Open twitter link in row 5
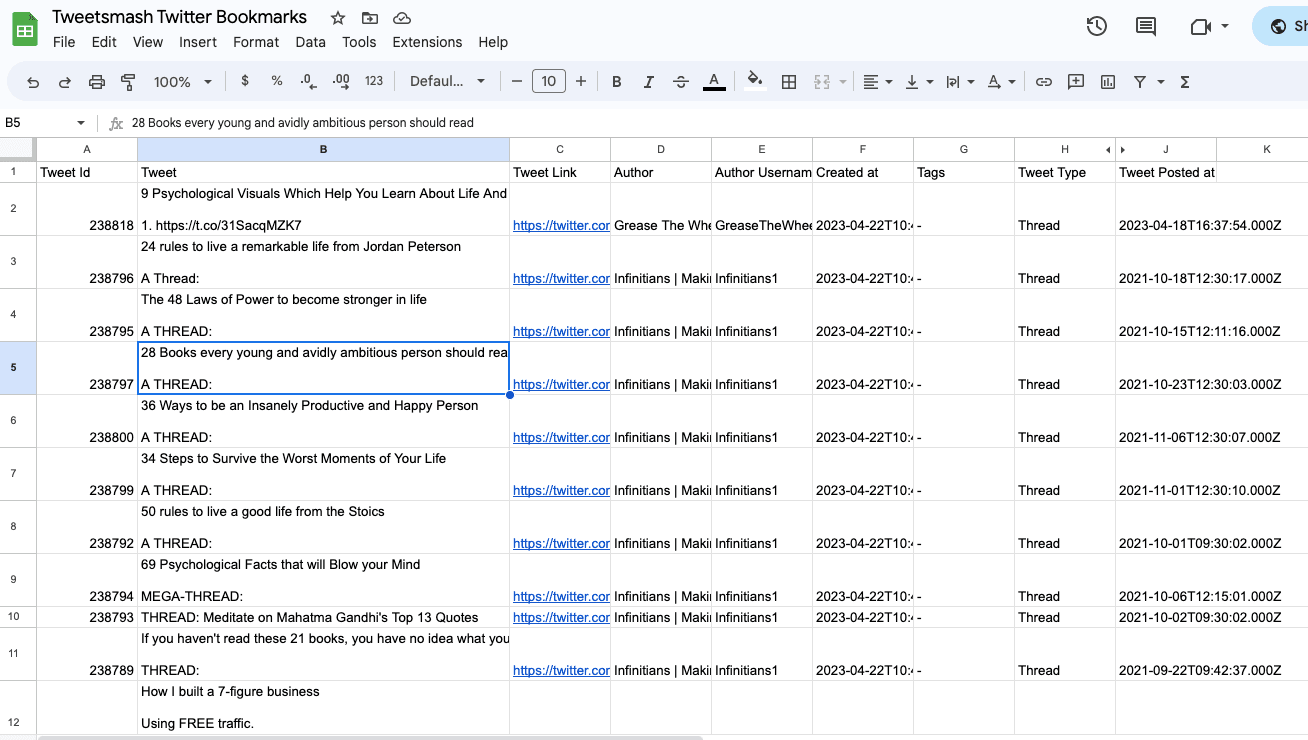Screen dimensions: 1308x740 (561, 385)
